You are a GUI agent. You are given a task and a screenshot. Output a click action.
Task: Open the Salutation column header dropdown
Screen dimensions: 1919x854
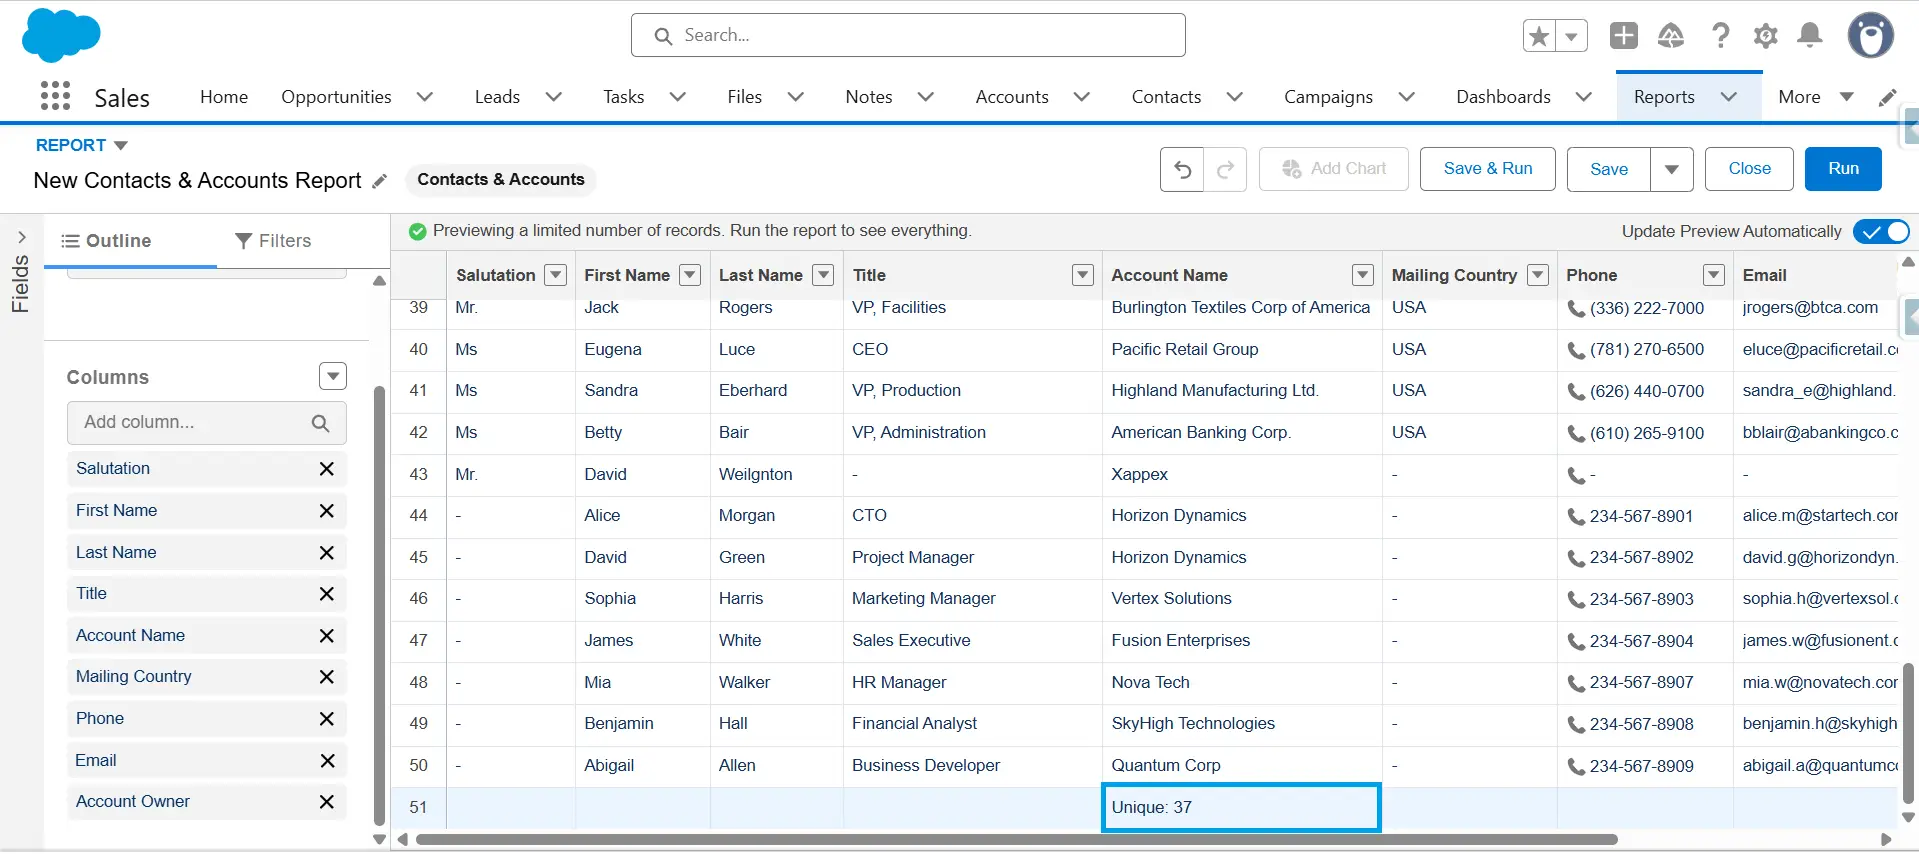pyautogui.click(x=556, y=275)
